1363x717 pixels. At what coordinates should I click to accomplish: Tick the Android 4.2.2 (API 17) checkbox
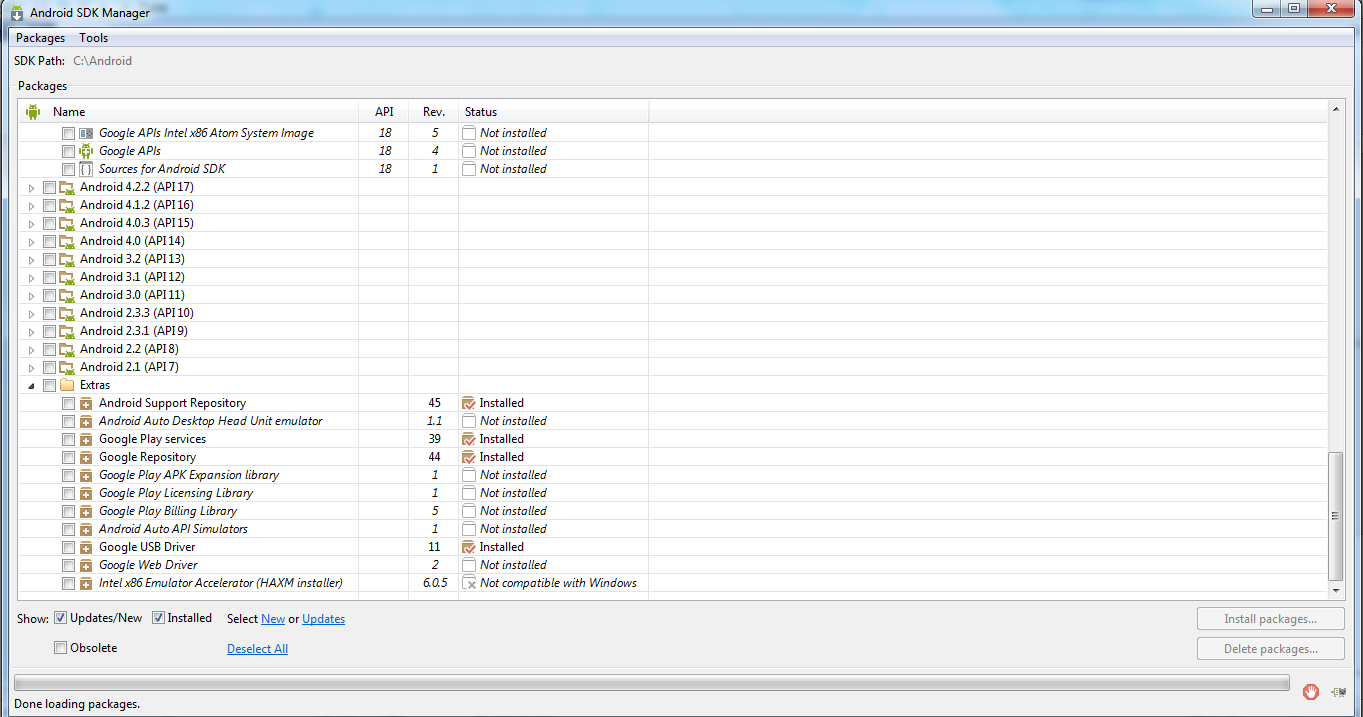coord(49,187)
